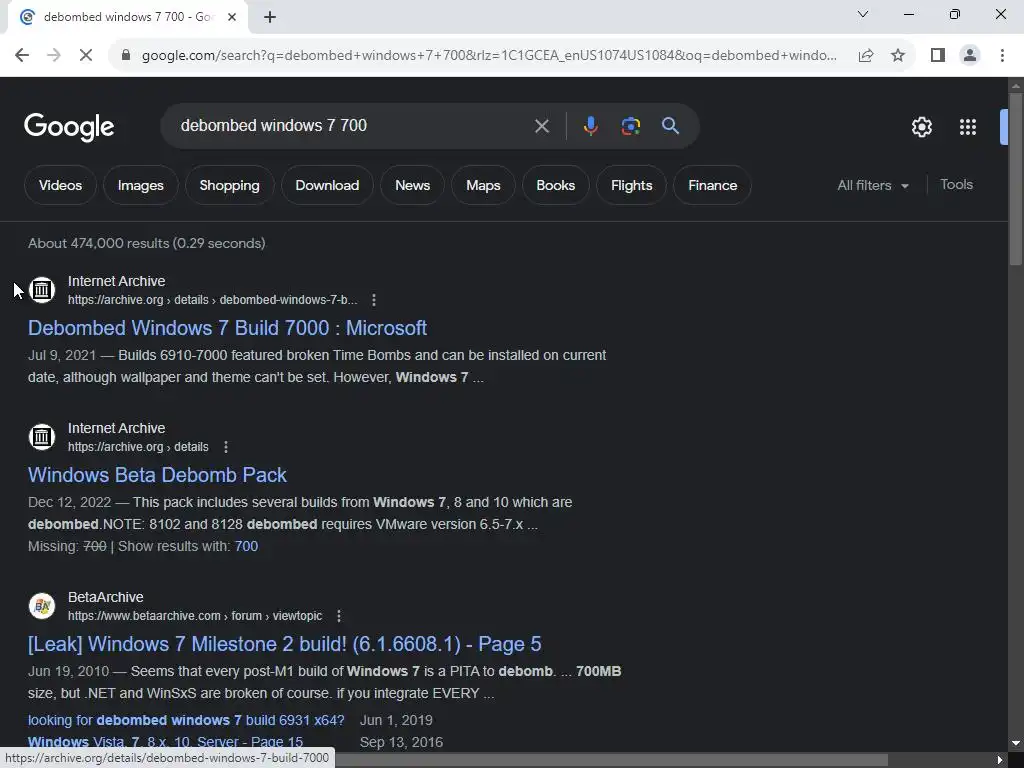
Task: Open the Google apps grid
Action: coord(968,127)
